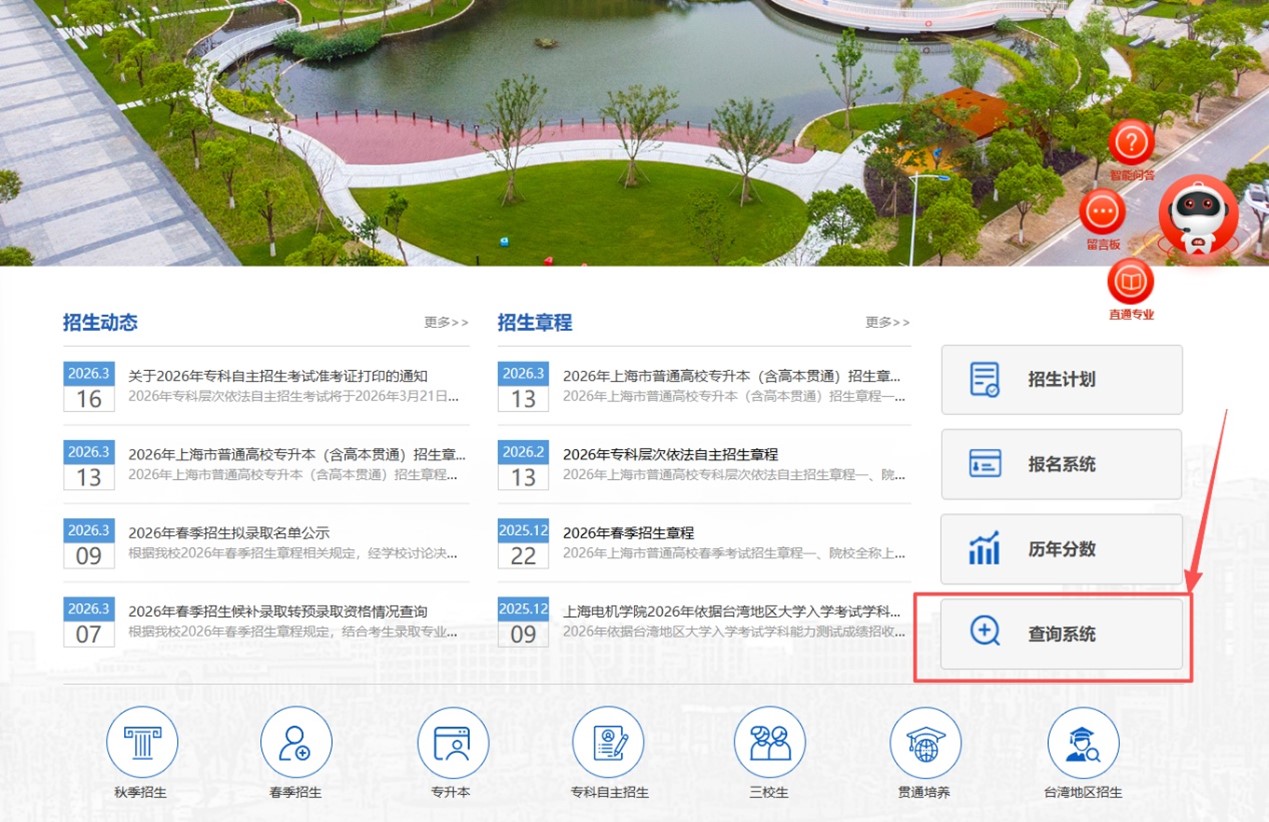
Task: Open the 三校生 circular icon
Action: click(x=767, y=742)
